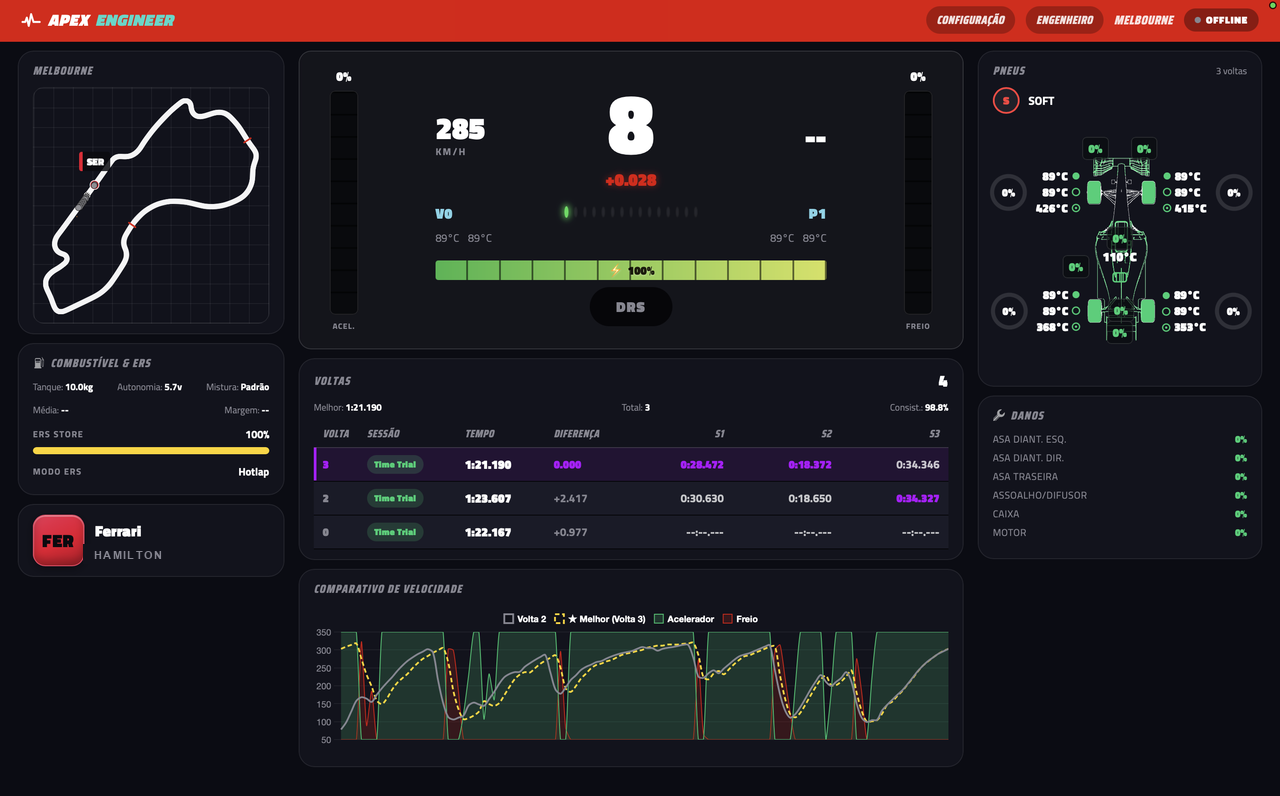Click the yellow ERS Store progress bar
Image resolution: width=1280 pixels, height=796 pixels.
pyautogui.click(x=151, y=451)
